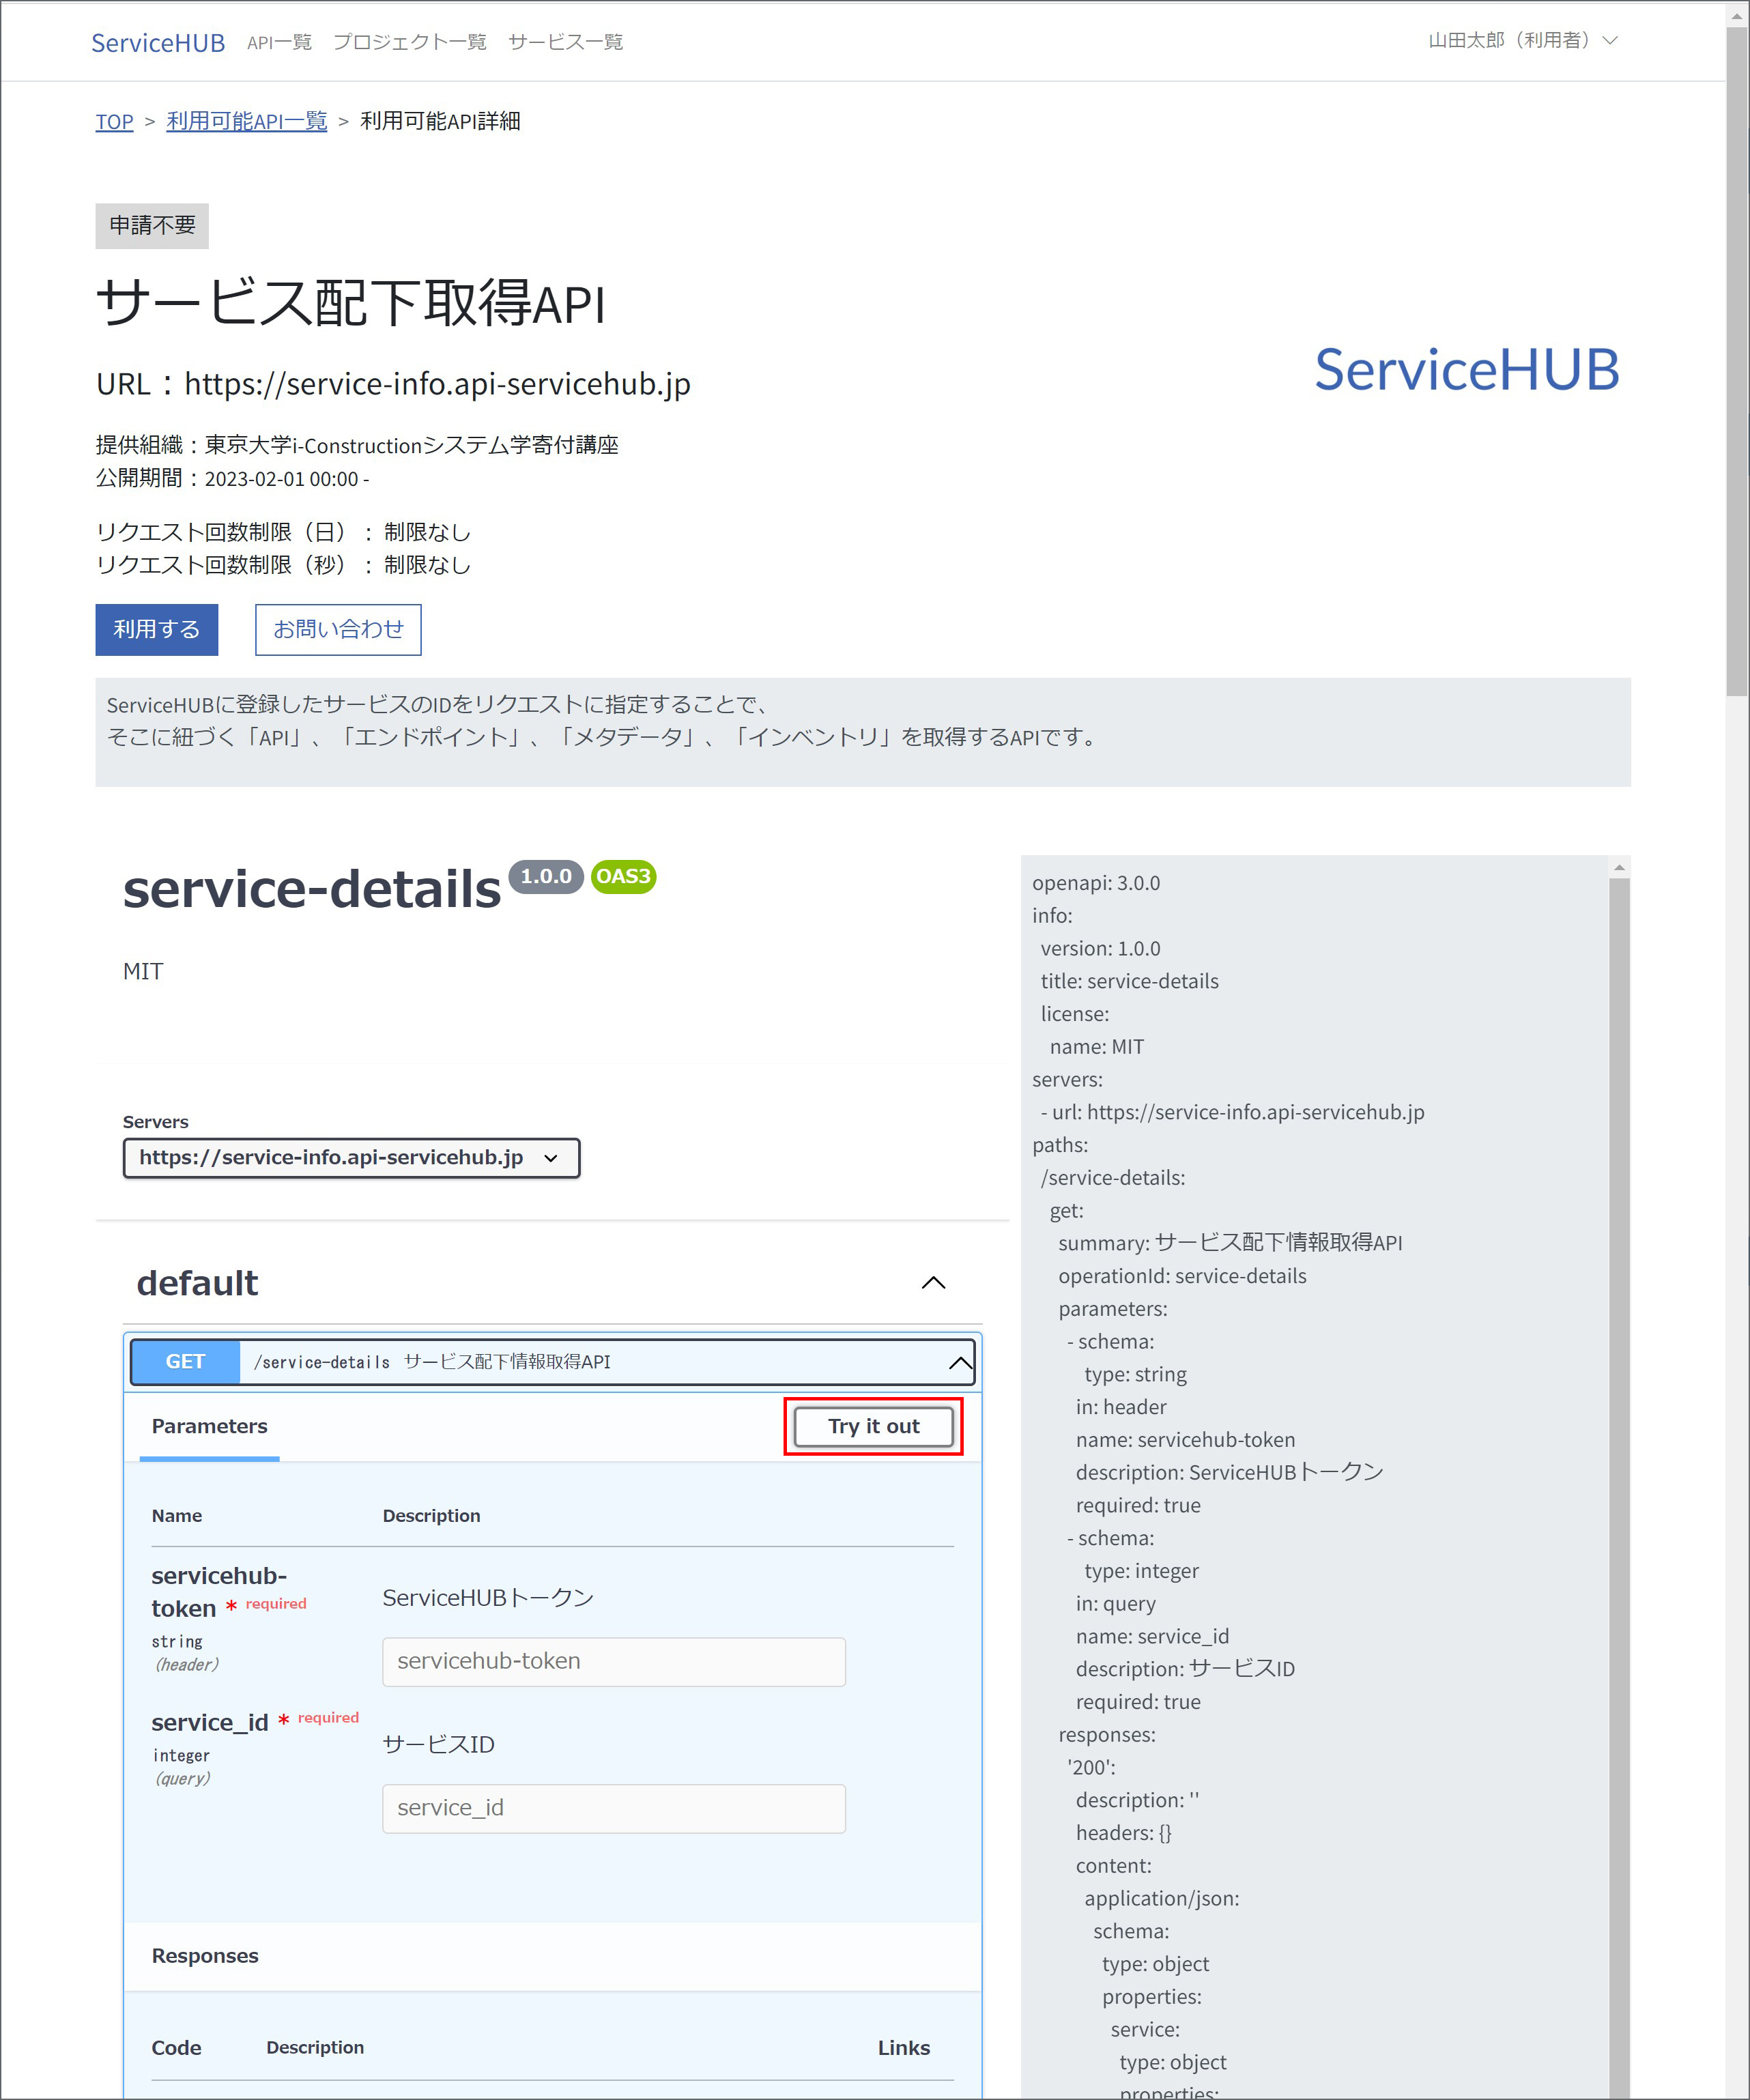1750x2100 pixels.
Task: Click the OAS3 badge
Action: click(x=623, y=876)
